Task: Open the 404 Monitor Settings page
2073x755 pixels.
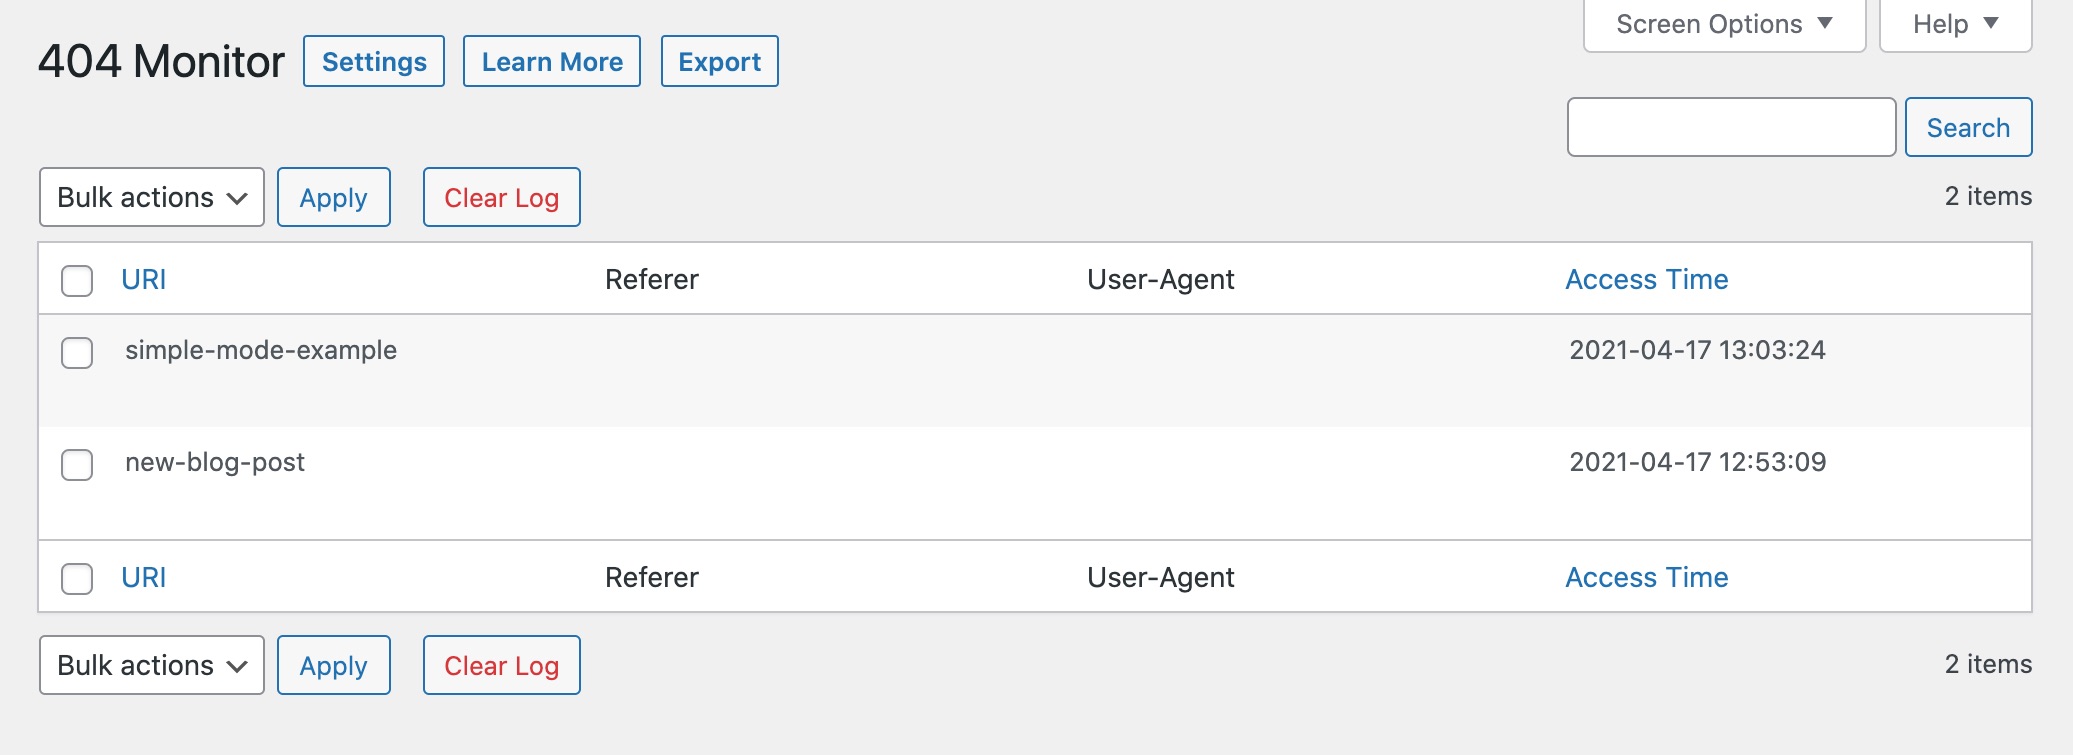Action: click(374, 62)
